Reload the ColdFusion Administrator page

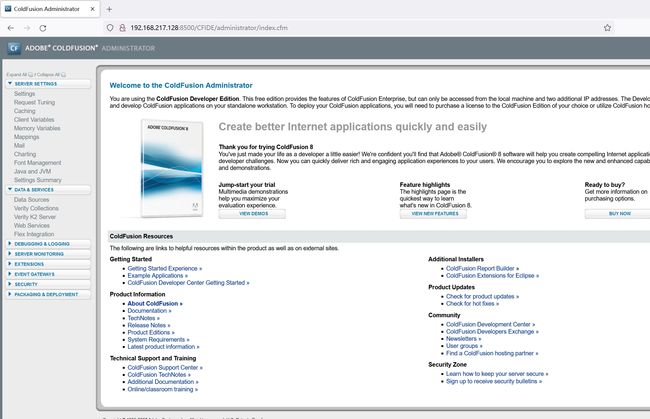point(43,28)
